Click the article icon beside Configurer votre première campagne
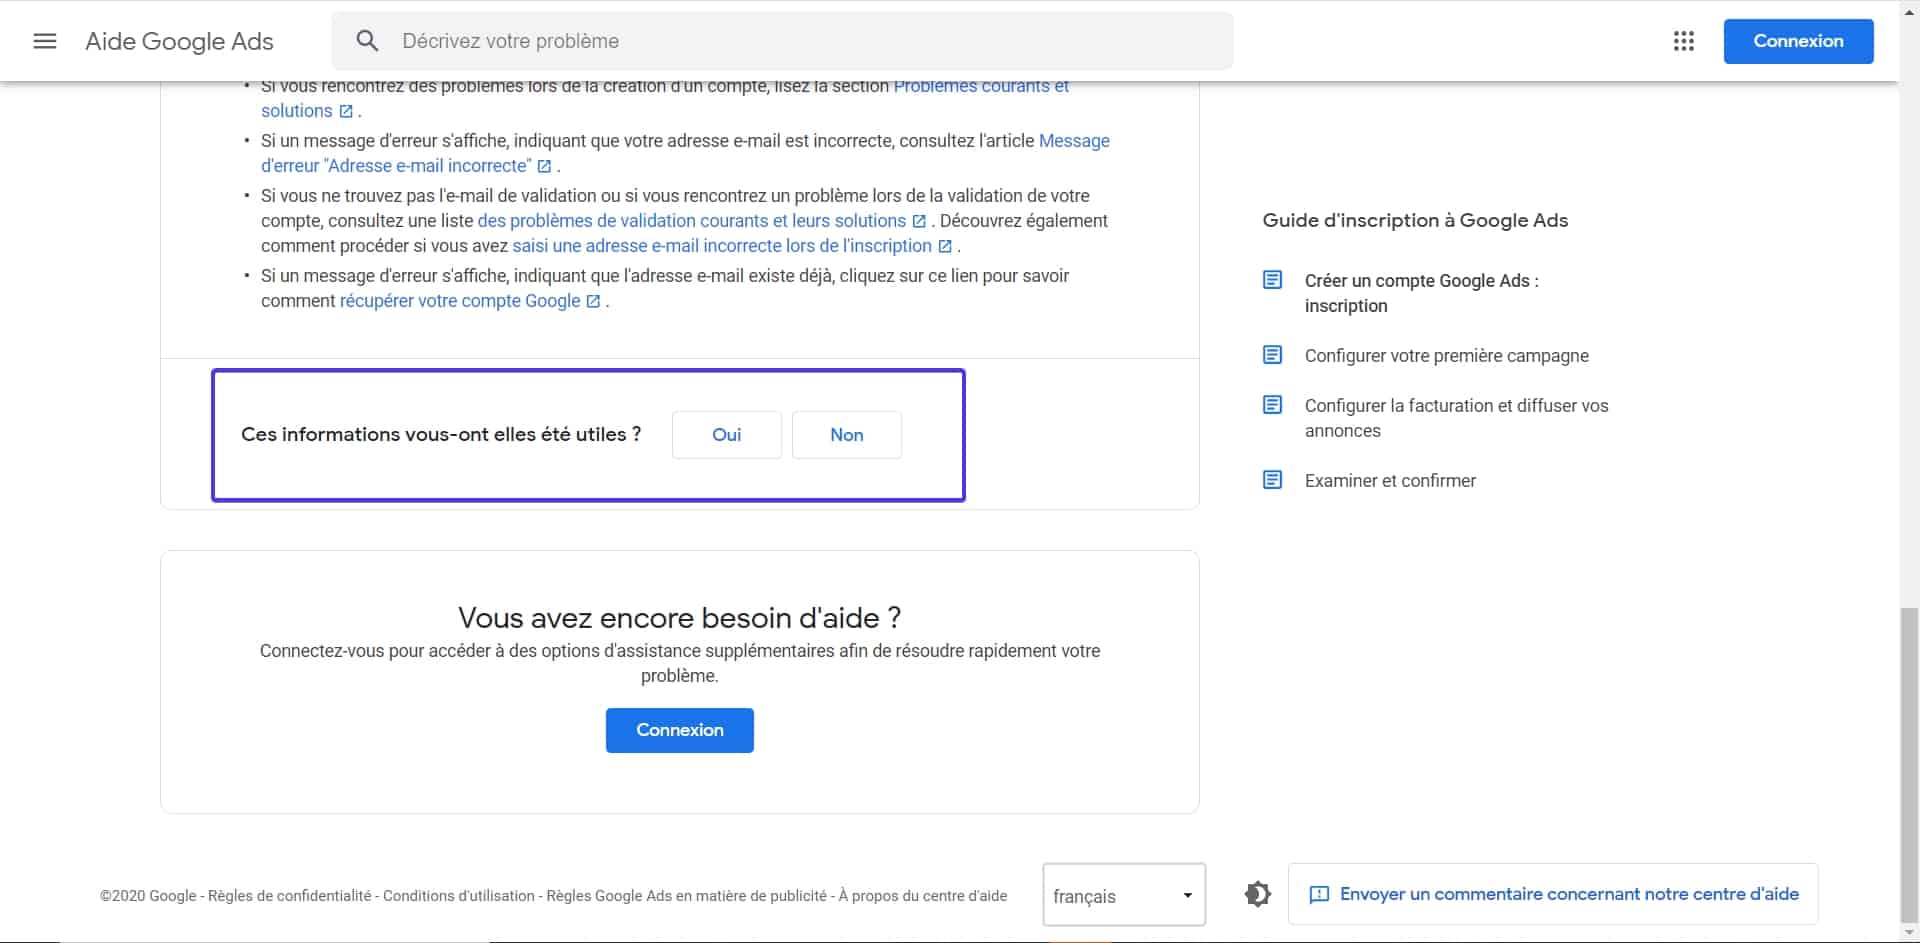Viewport: 1920px width, 943px height. (x=1272, y=355)
